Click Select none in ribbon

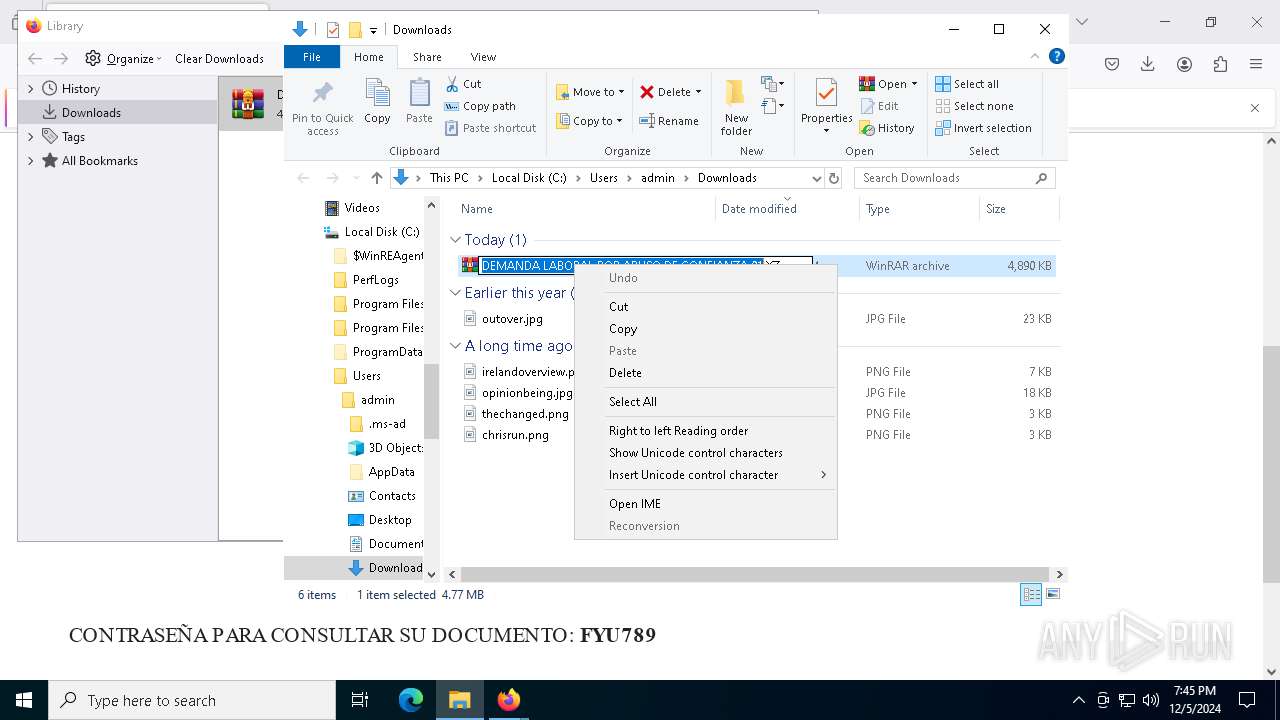pos(974,106)
